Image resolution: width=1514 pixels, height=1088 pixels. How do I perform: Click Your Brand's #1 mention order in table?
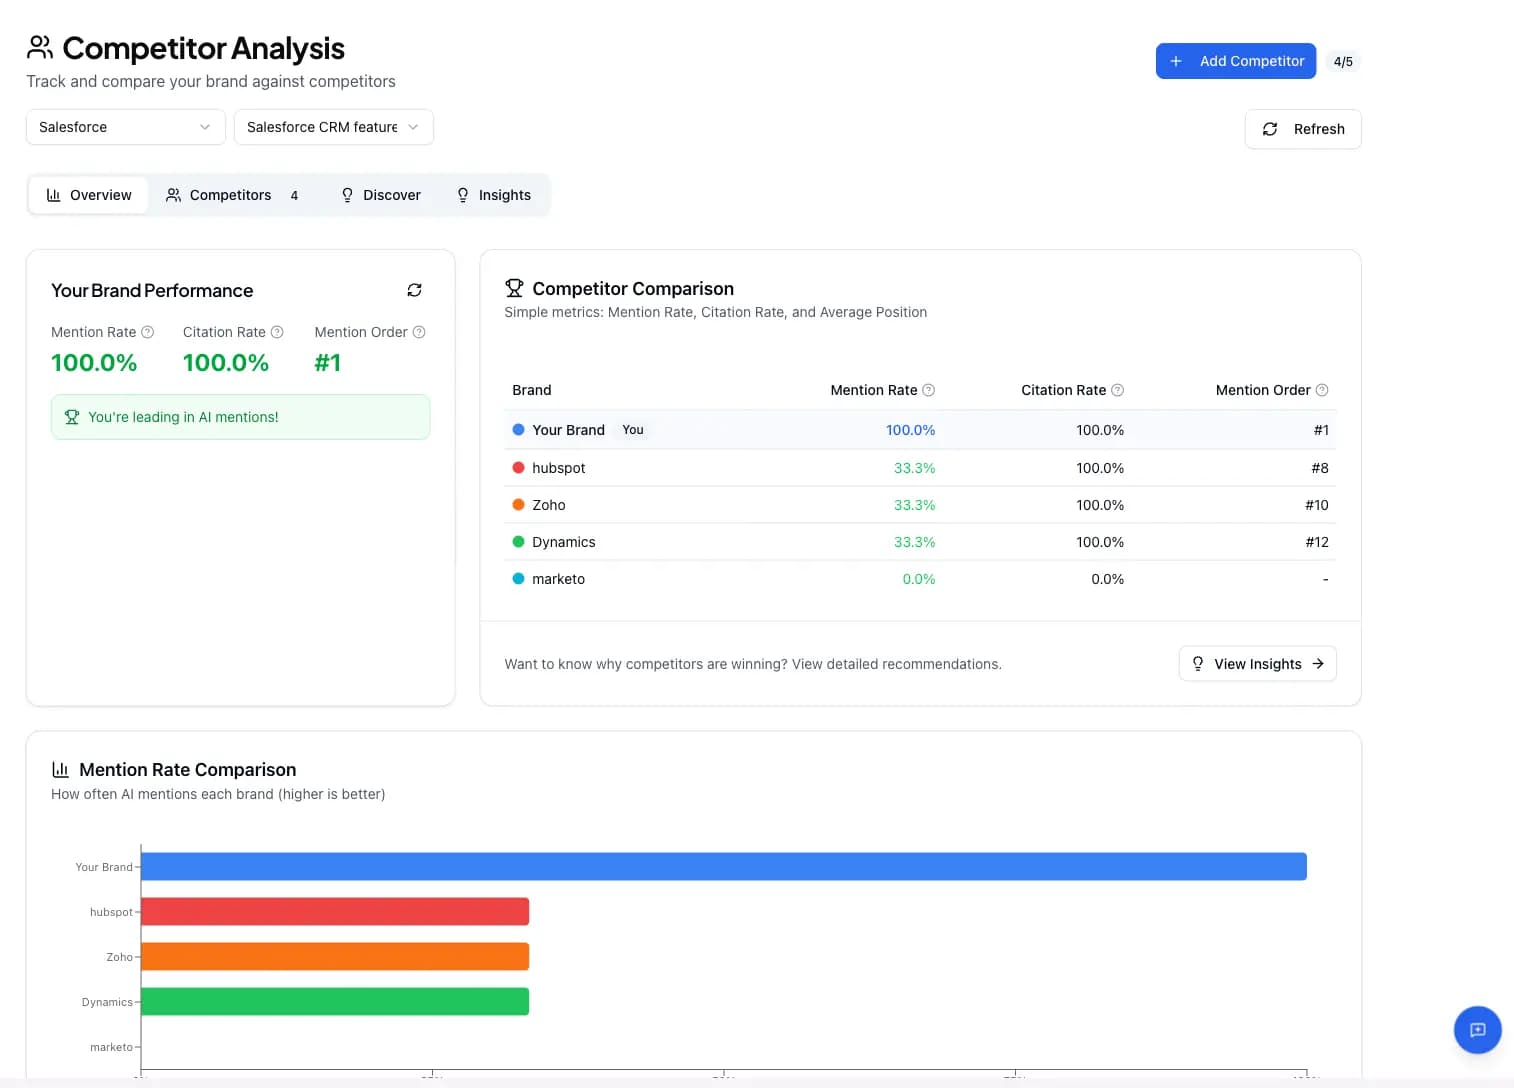(1321, 430)
